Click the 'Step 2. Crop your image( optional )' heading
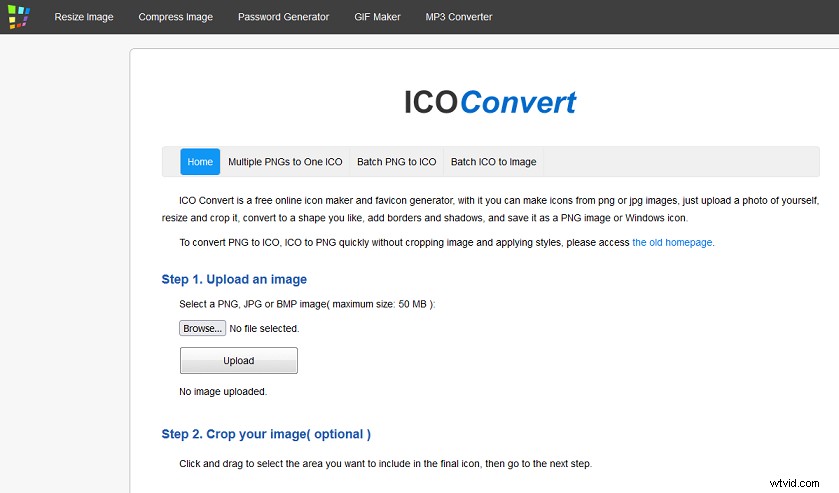The image size is (839, 493). pyautogui.click(x=266, y=434)
